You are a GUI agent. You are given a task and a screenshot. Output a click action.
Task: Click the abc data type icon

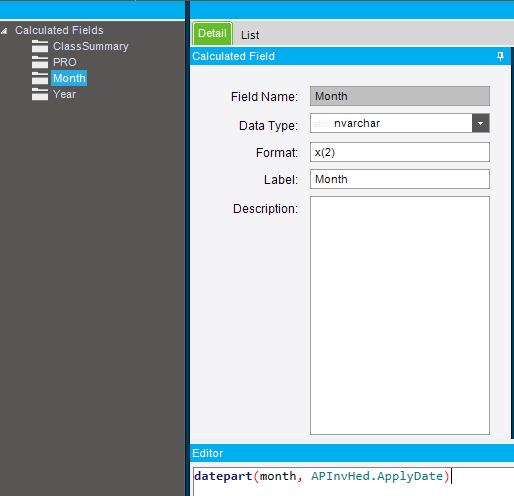[x=321, y=124]
